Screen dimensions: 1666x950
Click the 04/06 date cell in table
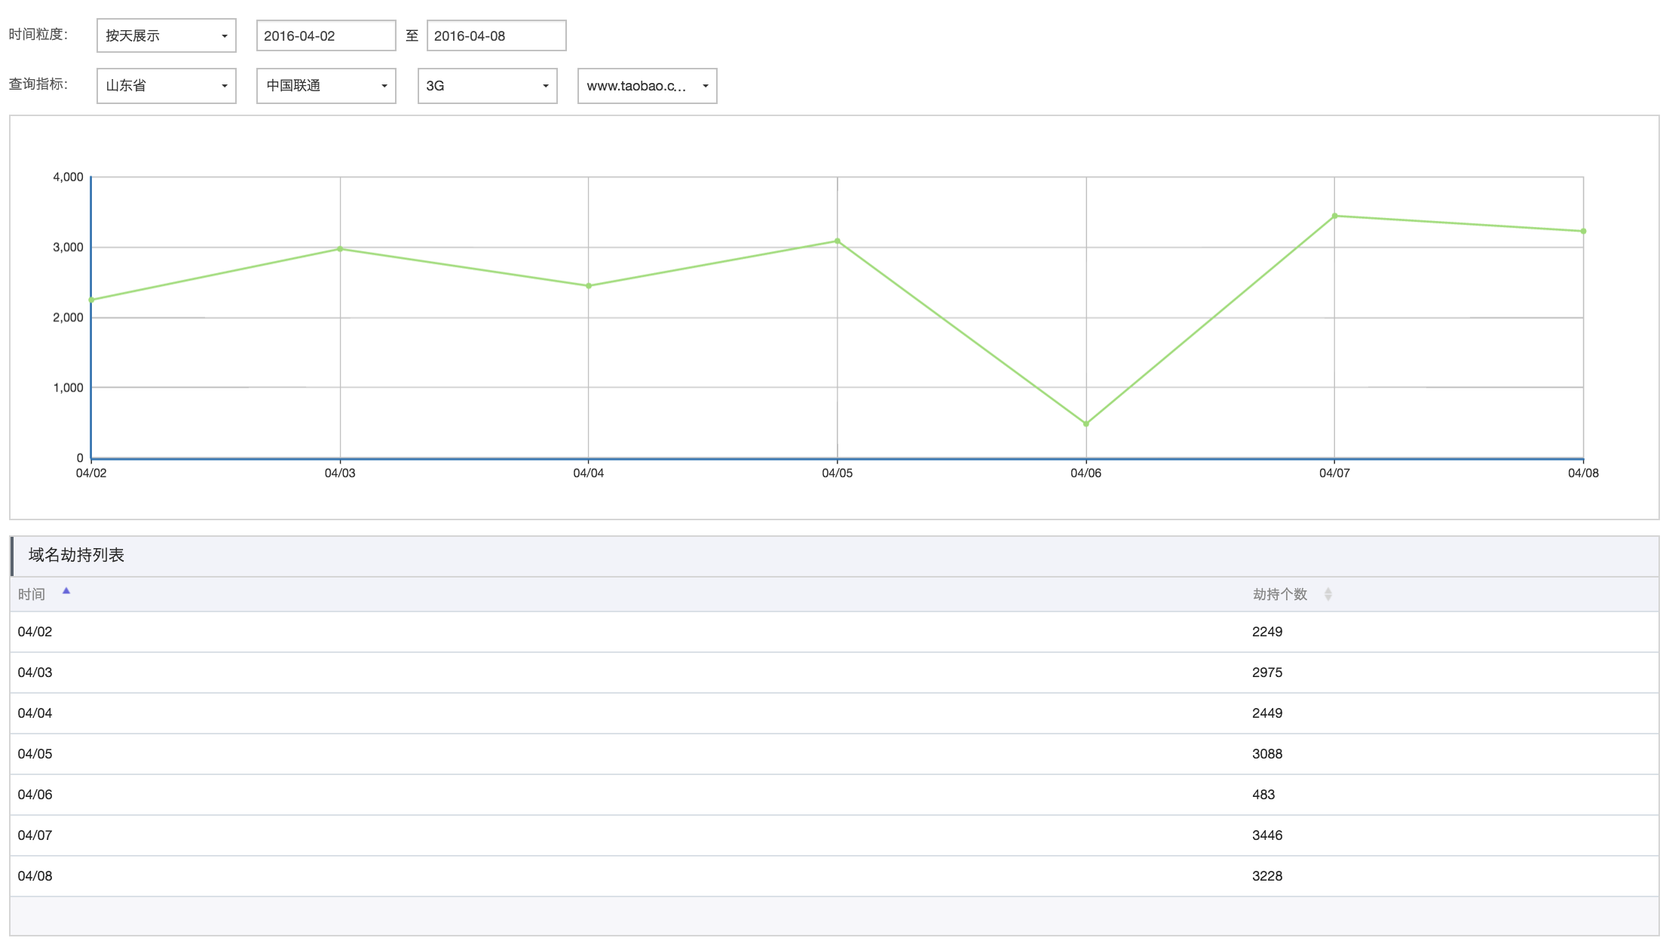pyautogui.click(x=35, y=795)
